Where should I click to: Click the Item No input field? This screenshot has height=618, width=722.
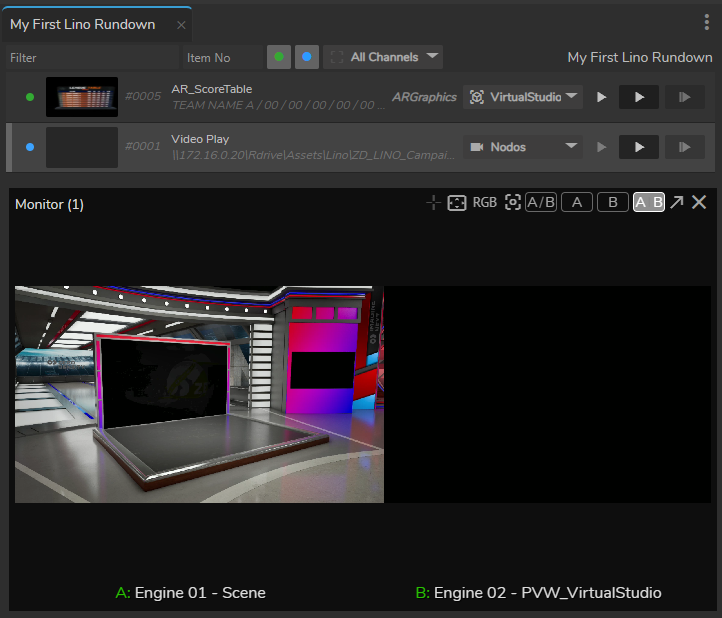pos(222,58)
